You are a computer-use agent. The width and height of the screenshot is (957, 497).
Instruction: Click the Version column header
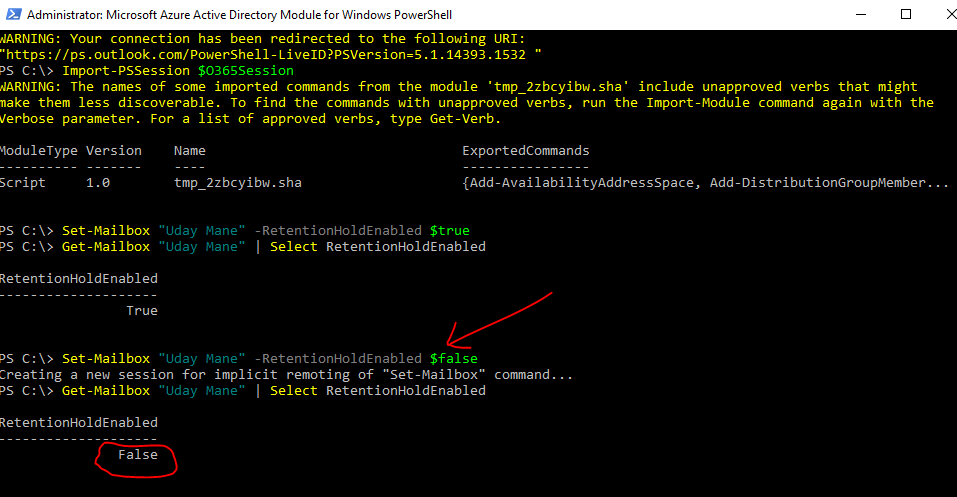tap(113, 151)
